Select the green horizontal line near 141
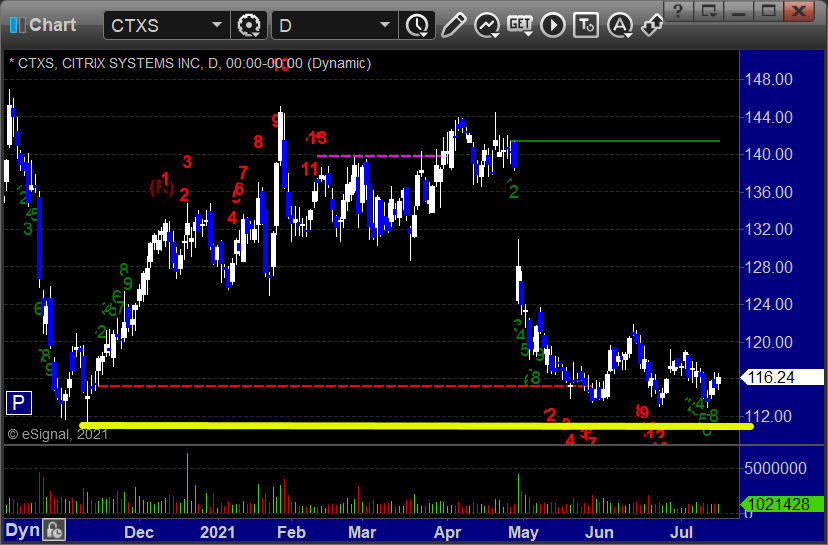828x545 pixels. point(615,141)
